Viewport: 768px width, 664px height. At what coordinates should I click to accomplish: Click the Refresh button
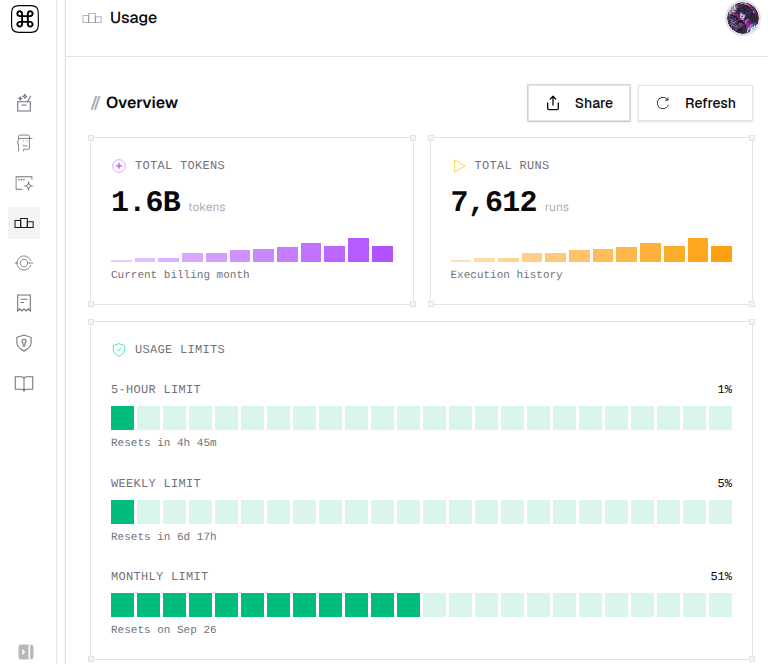pos(695,103)
